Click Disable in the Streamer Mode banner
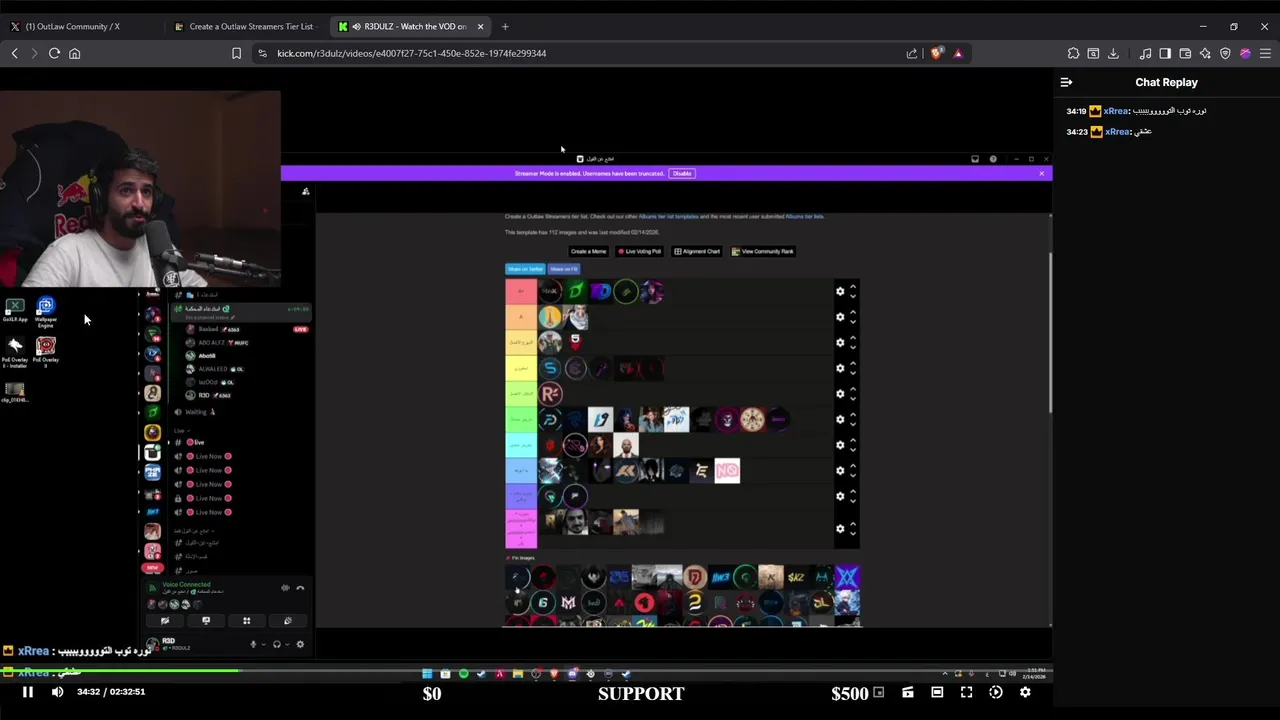 tap(682, 174)
